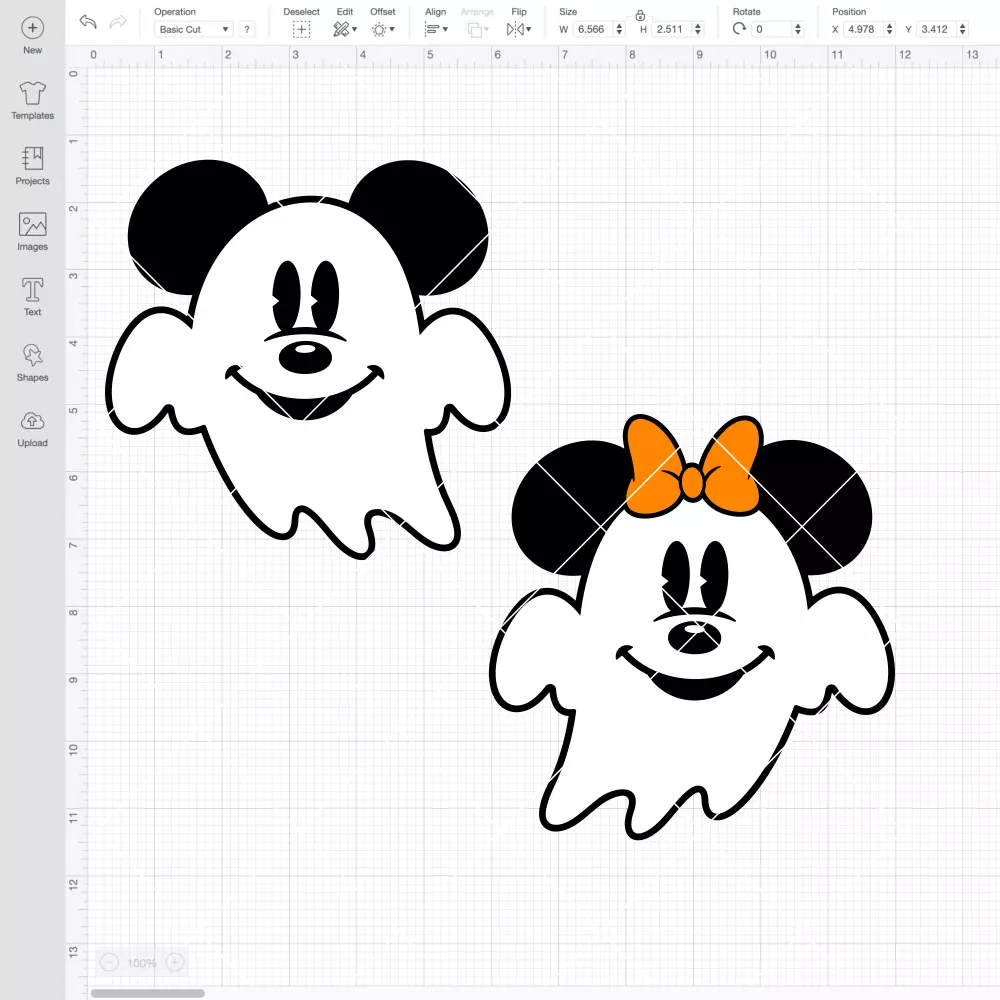Select the Mickey ghost image
Viewport: 1000px width, 1000px height.
click(307, 359)
